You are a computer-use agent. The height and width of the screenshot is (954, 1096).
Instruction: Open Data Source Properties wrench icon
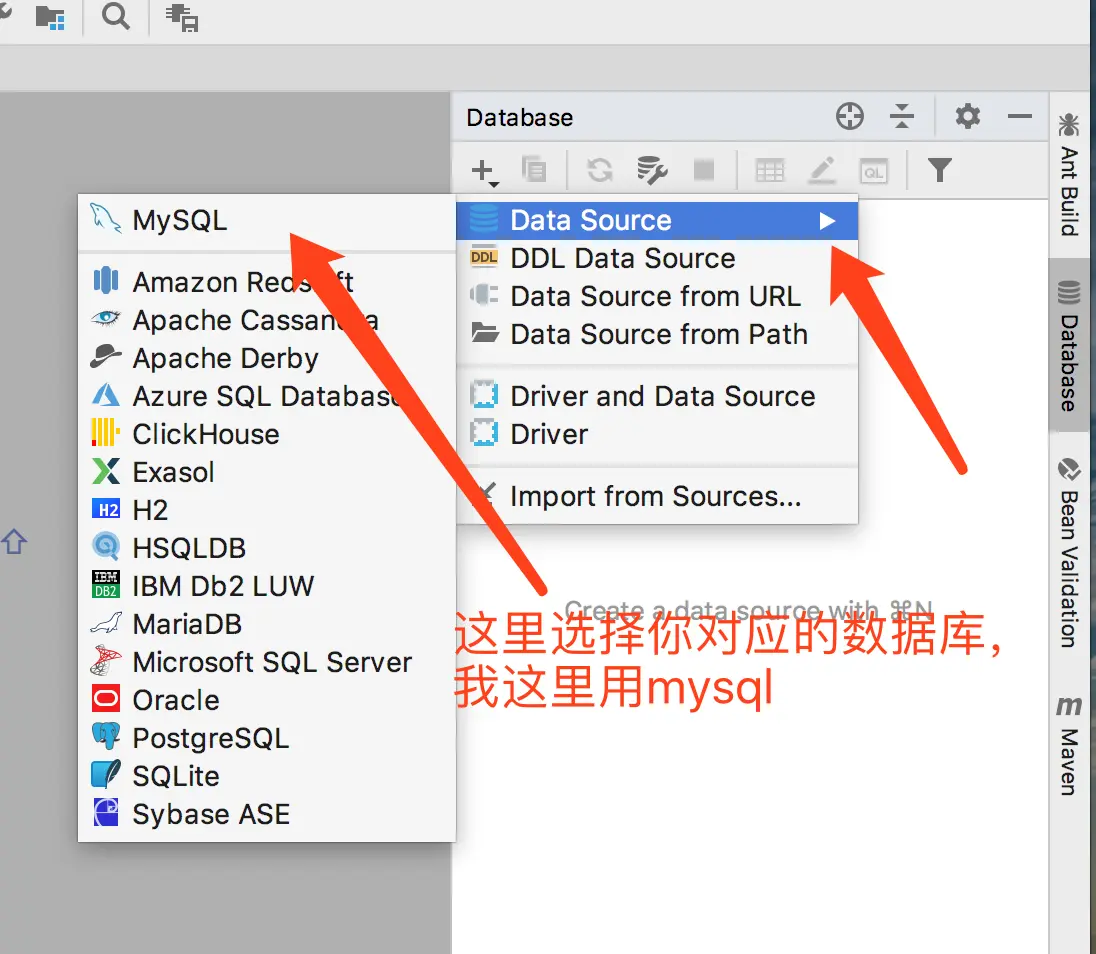pyautogui.click(x=652, y=170)
